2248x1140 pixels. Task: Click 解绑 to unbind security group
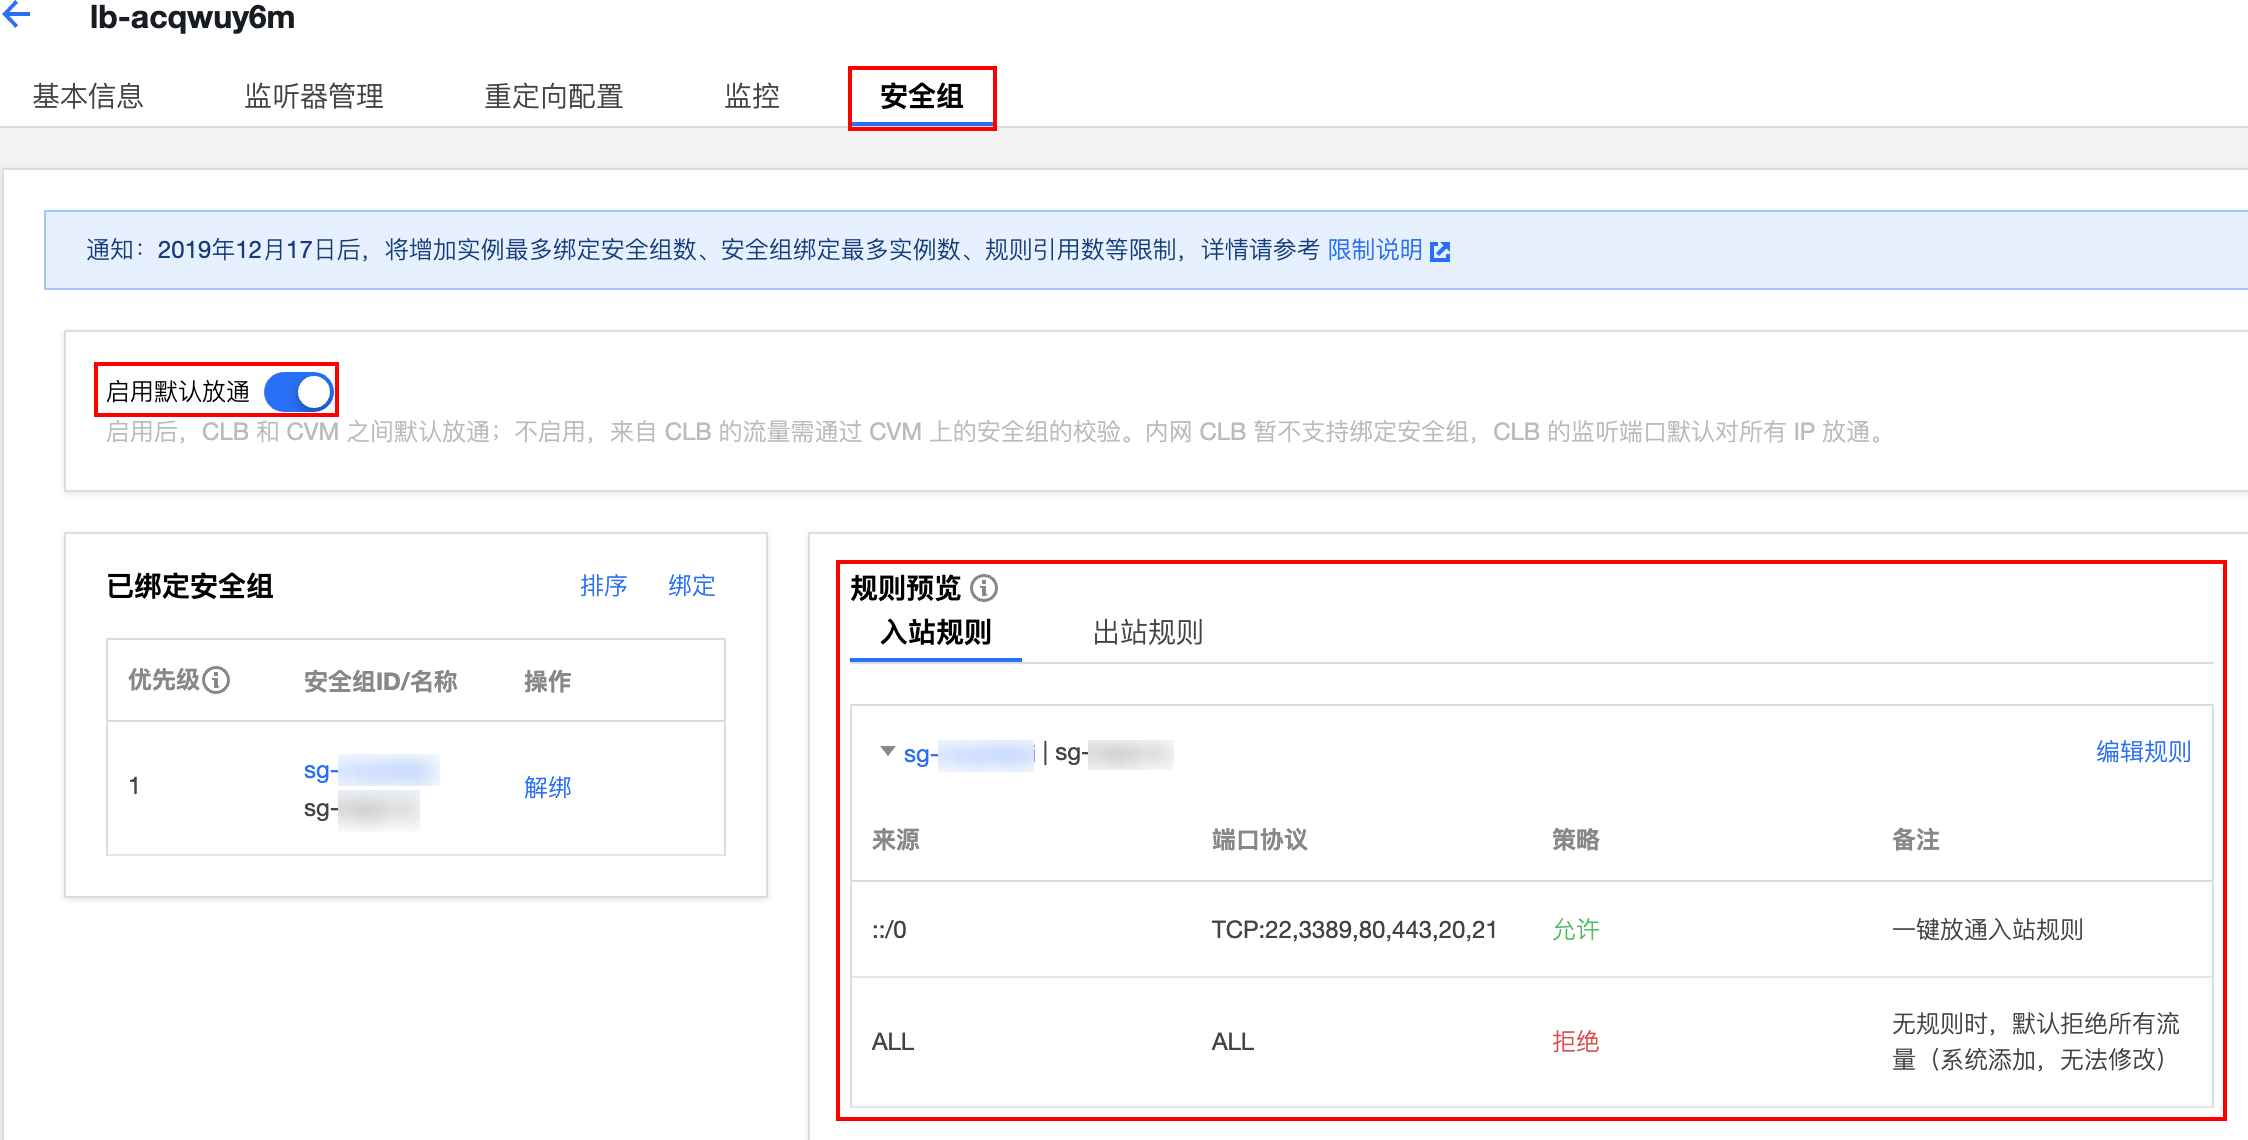(x=547, y=787)
